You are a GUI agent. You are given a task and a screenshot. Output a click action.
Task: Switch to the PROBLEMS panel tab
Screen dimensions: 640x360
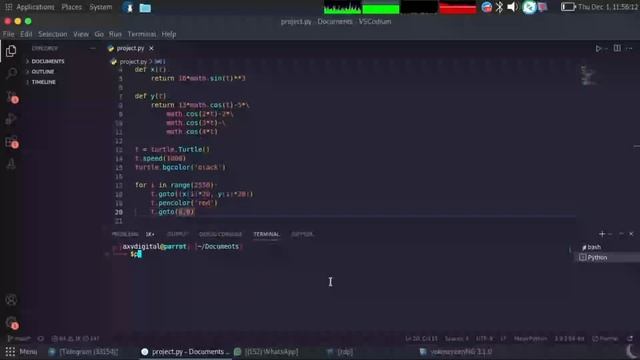[x=125, y=234]
